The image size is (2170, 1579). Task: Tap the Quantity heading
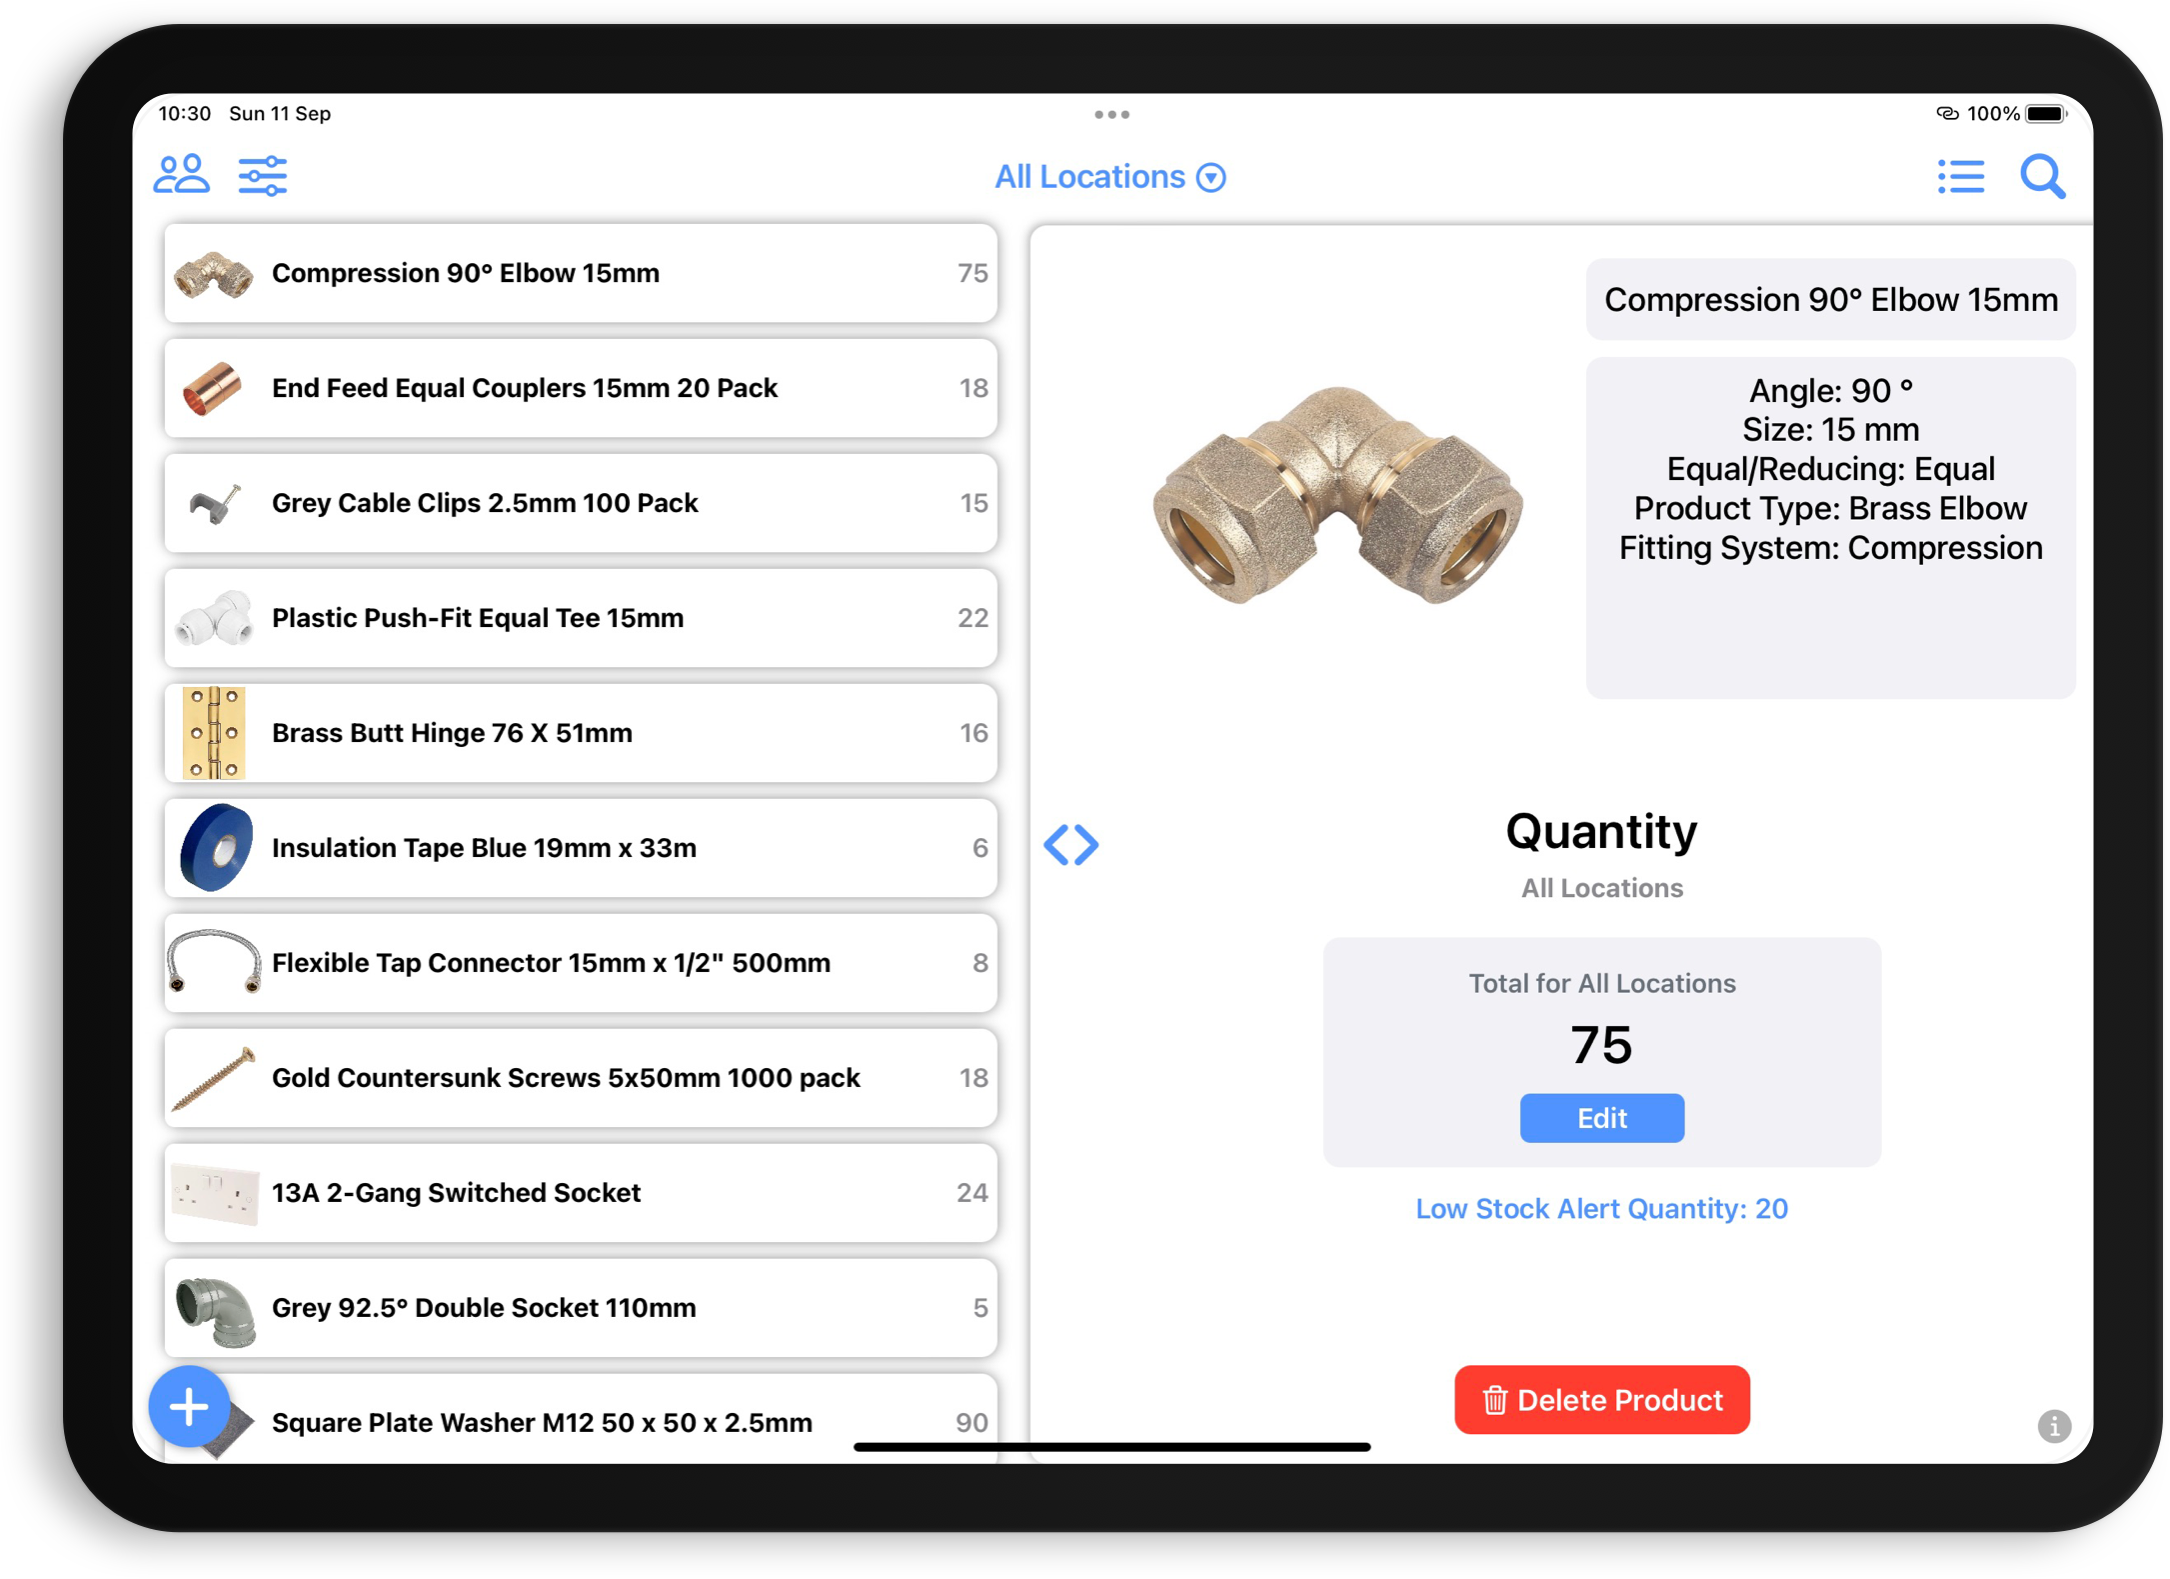tap(1601, 832)
